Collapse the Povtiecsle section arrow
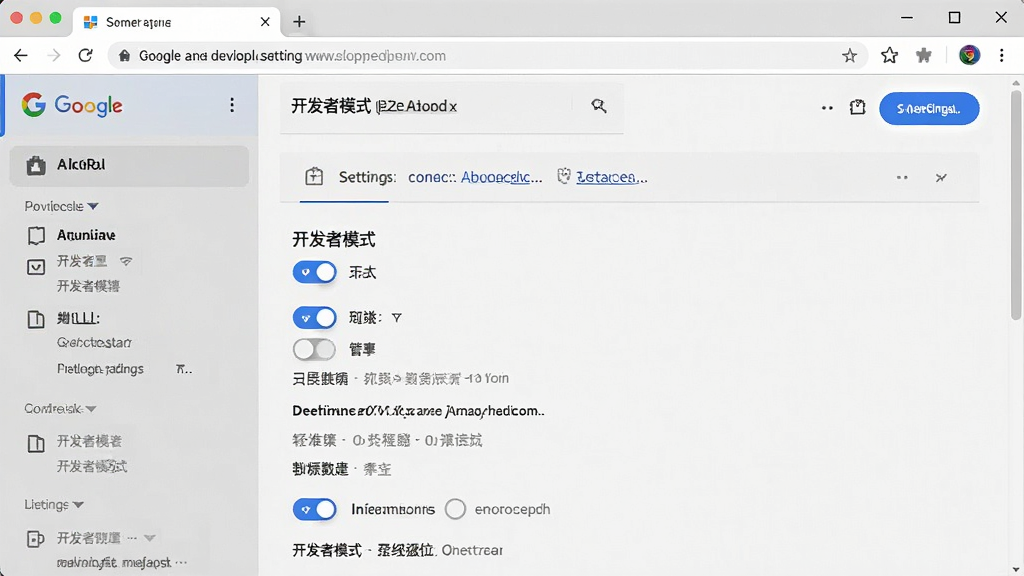The width and height of the screenshot is (1024, 576). tap(93, 206)
